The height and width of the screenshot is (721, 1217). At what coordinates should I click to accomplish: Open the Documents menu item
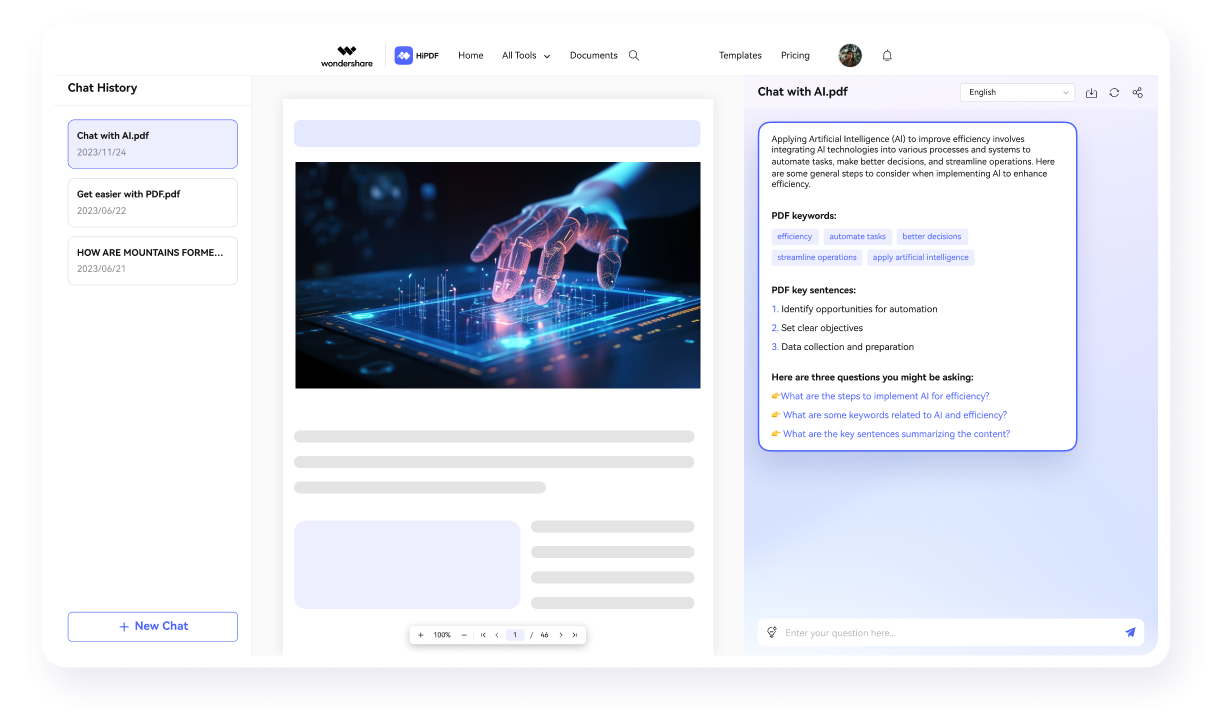click(593, 55)
